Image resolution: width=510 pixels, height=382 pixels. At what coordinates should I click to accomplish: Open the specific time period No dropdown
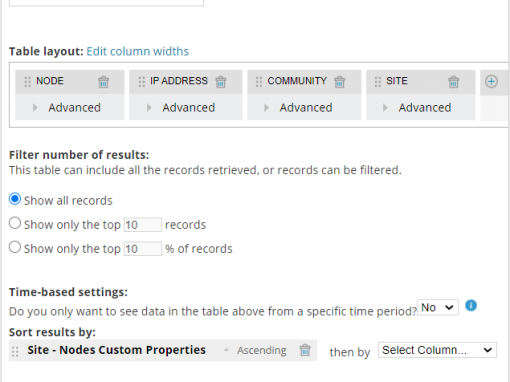coord(438,307)
